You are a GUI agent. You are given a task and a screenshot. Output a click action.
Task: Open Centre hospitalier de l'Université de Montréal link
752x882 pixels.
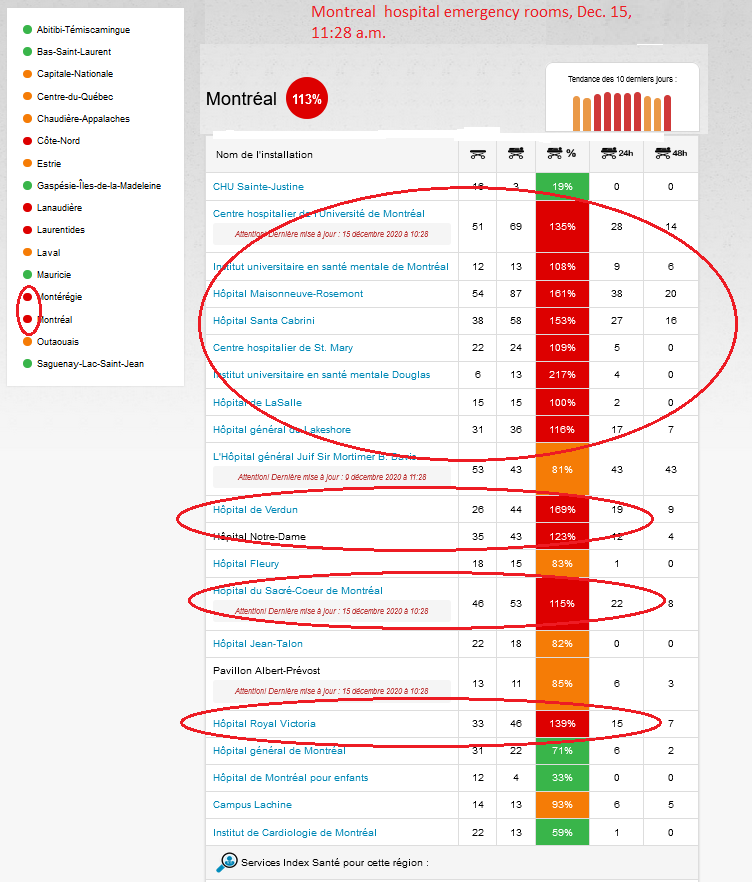point(318,213)
